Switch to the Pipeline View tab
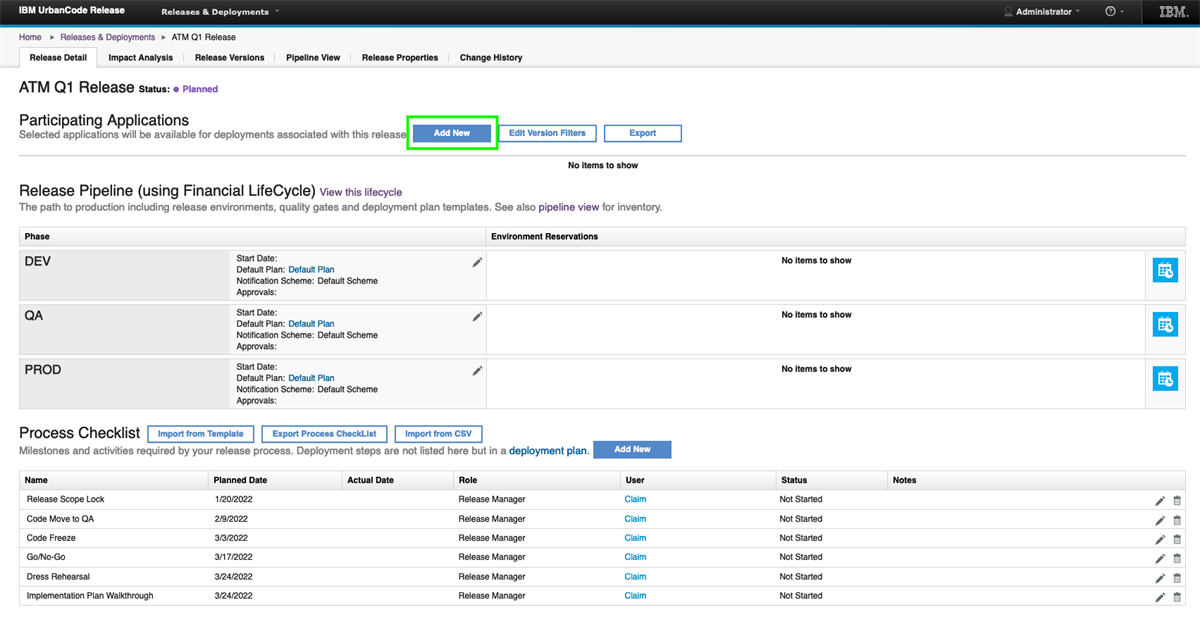Image resolution: width=1200 pixels, height=619 pixels. 313,57
